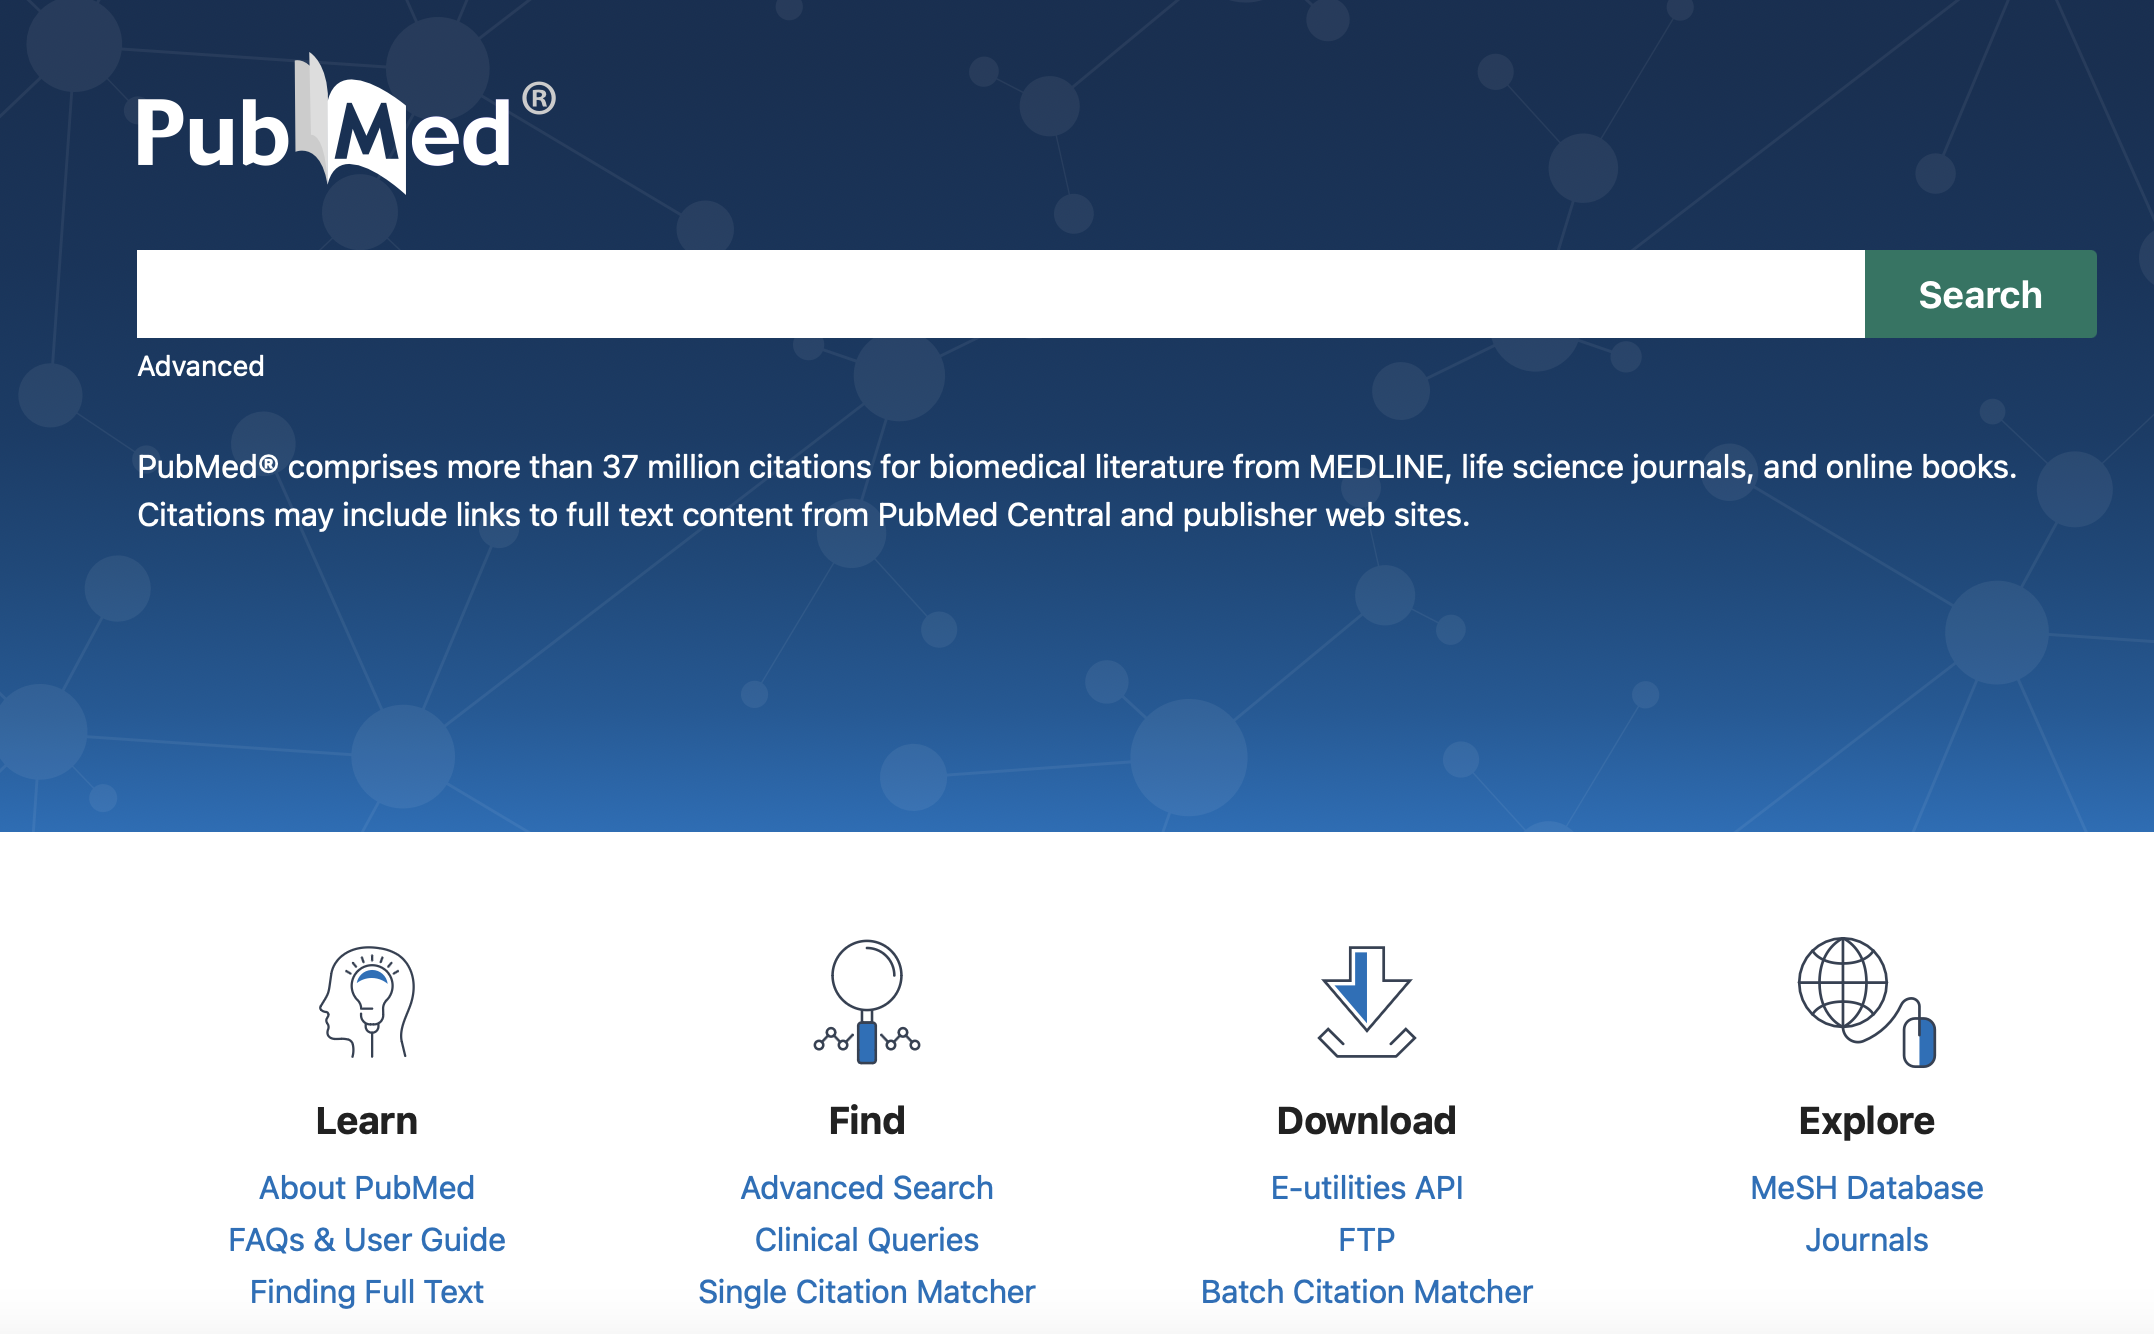Click the Find magnifying glass icon
2154x1334 pixels.
[867, 1001]
